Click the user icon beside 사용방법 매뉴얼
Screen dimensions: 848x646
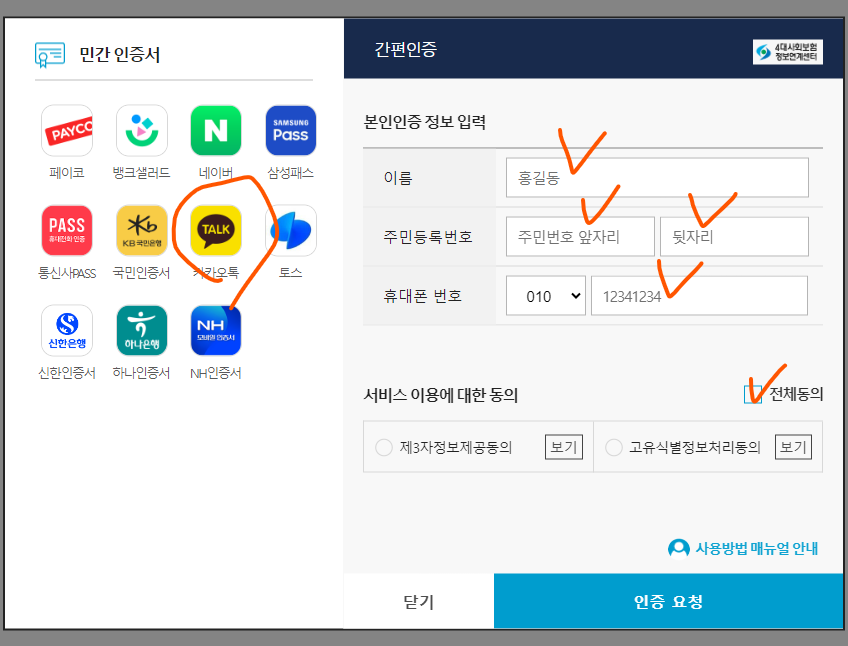coord(679,548)
